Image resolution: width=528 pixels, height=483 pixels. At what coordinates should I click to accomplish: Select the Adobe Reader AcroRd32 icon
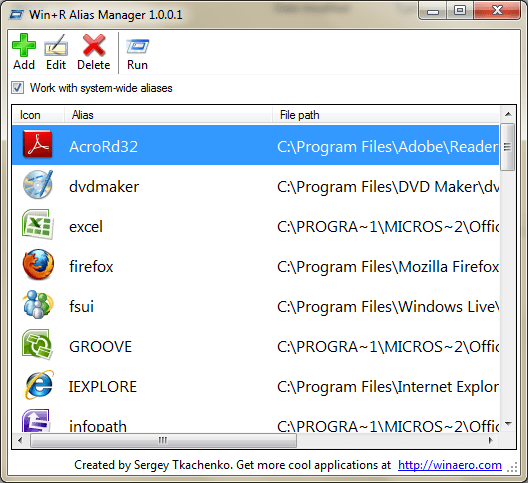click(38, 145)
